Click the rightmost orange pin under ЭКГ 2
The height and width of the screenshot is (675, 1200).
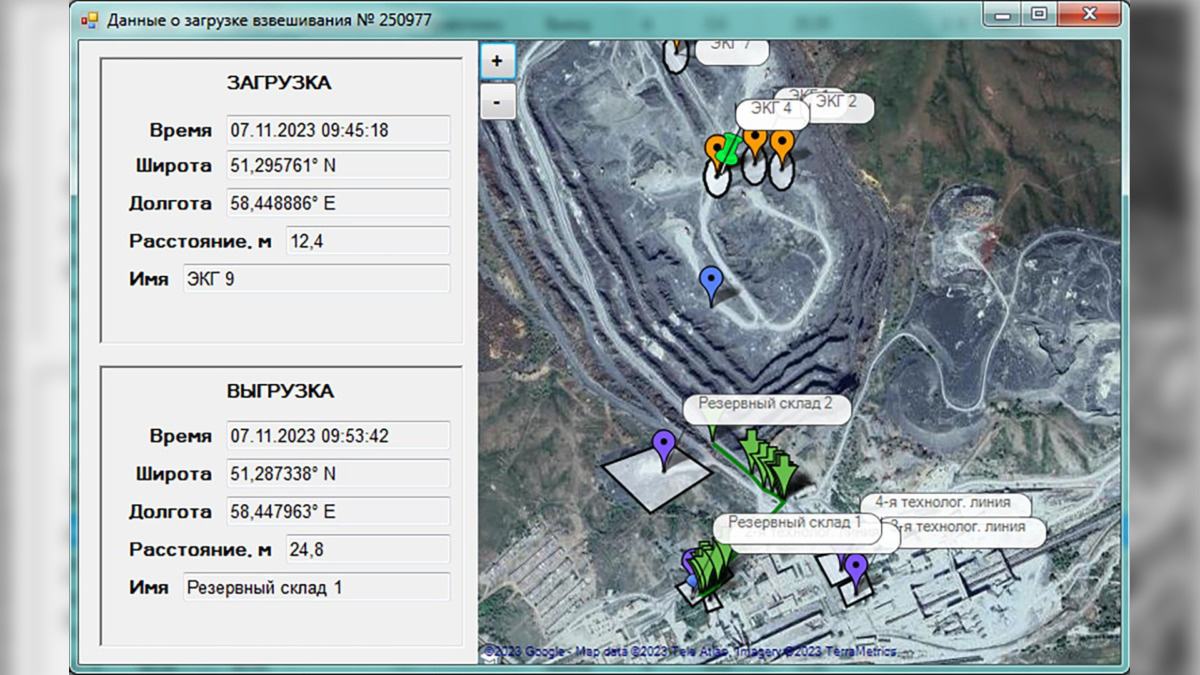[782, 146]
